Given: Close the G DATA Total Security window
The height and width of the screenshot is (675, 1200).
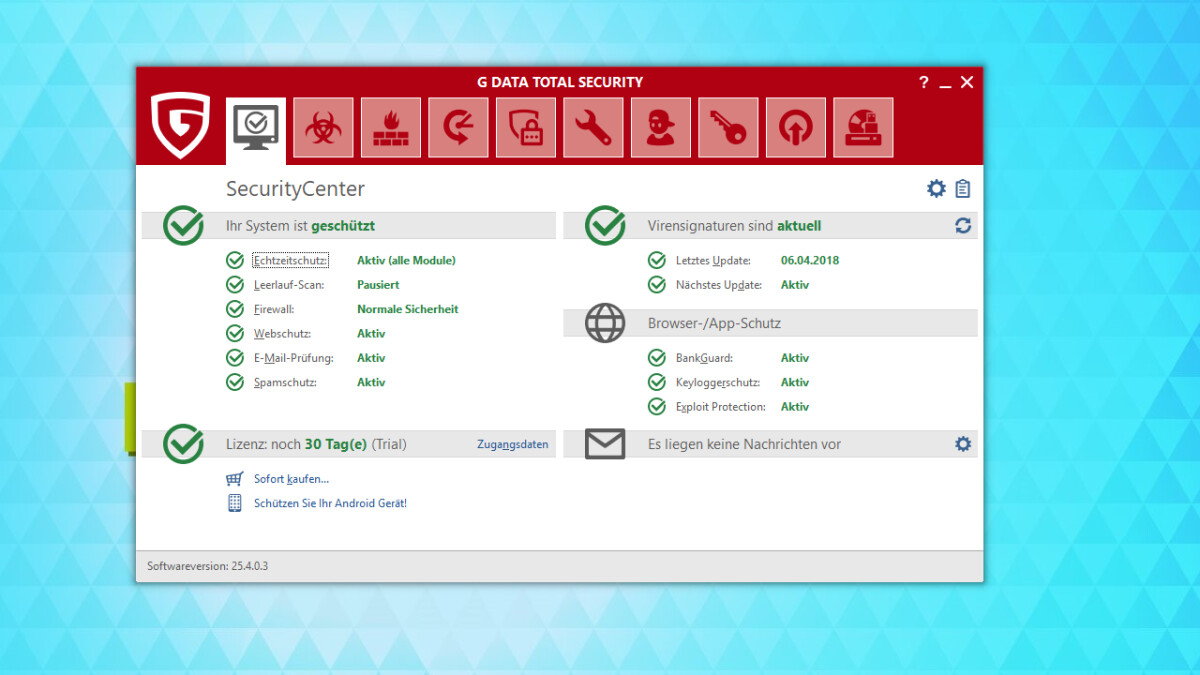Looking at the screenshot, I should click(x=967, y=82).
